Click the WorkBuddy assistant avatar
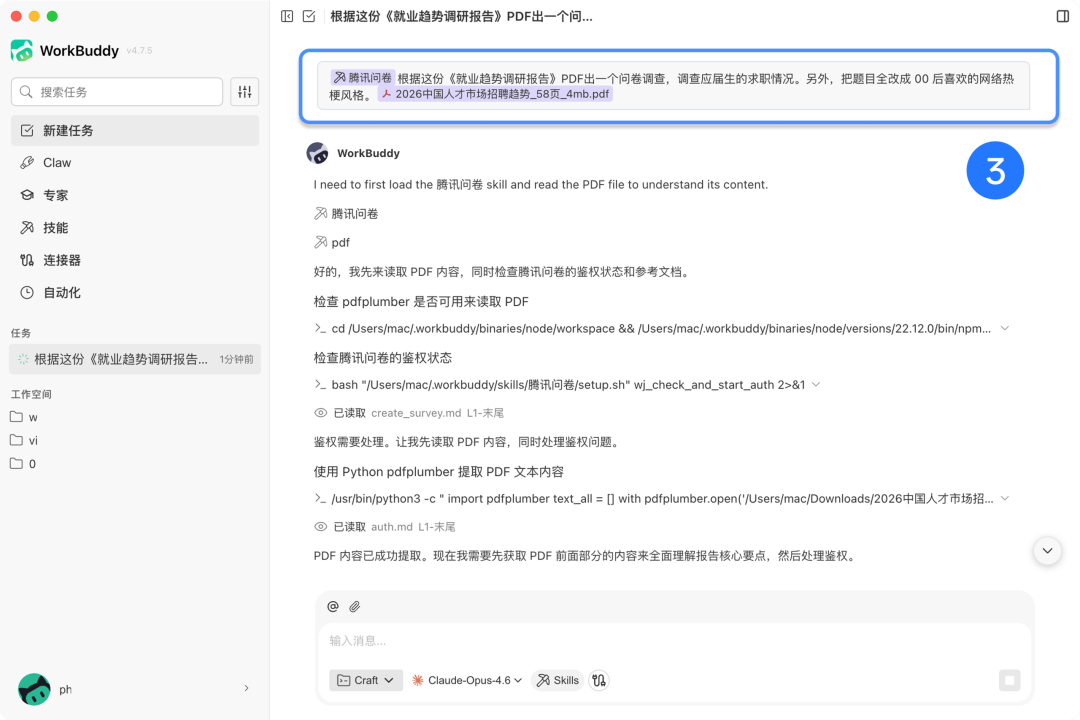Image resolution: width=1080 pixels, height=720 pixels. 318,153
